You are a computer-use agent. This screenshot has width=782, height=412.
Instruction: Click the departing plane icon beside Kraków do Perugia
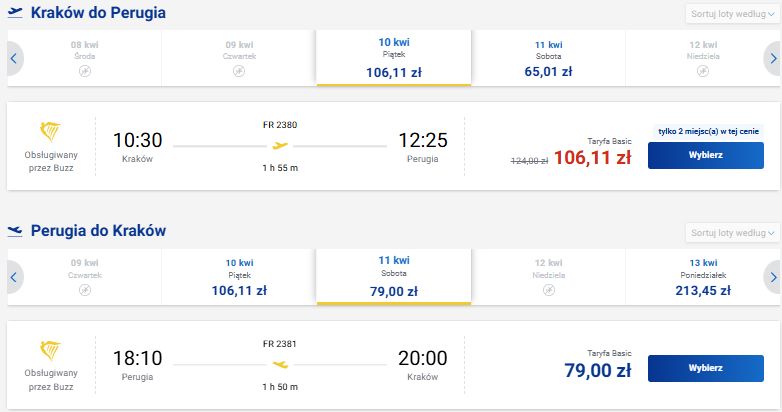click(15, 12)
